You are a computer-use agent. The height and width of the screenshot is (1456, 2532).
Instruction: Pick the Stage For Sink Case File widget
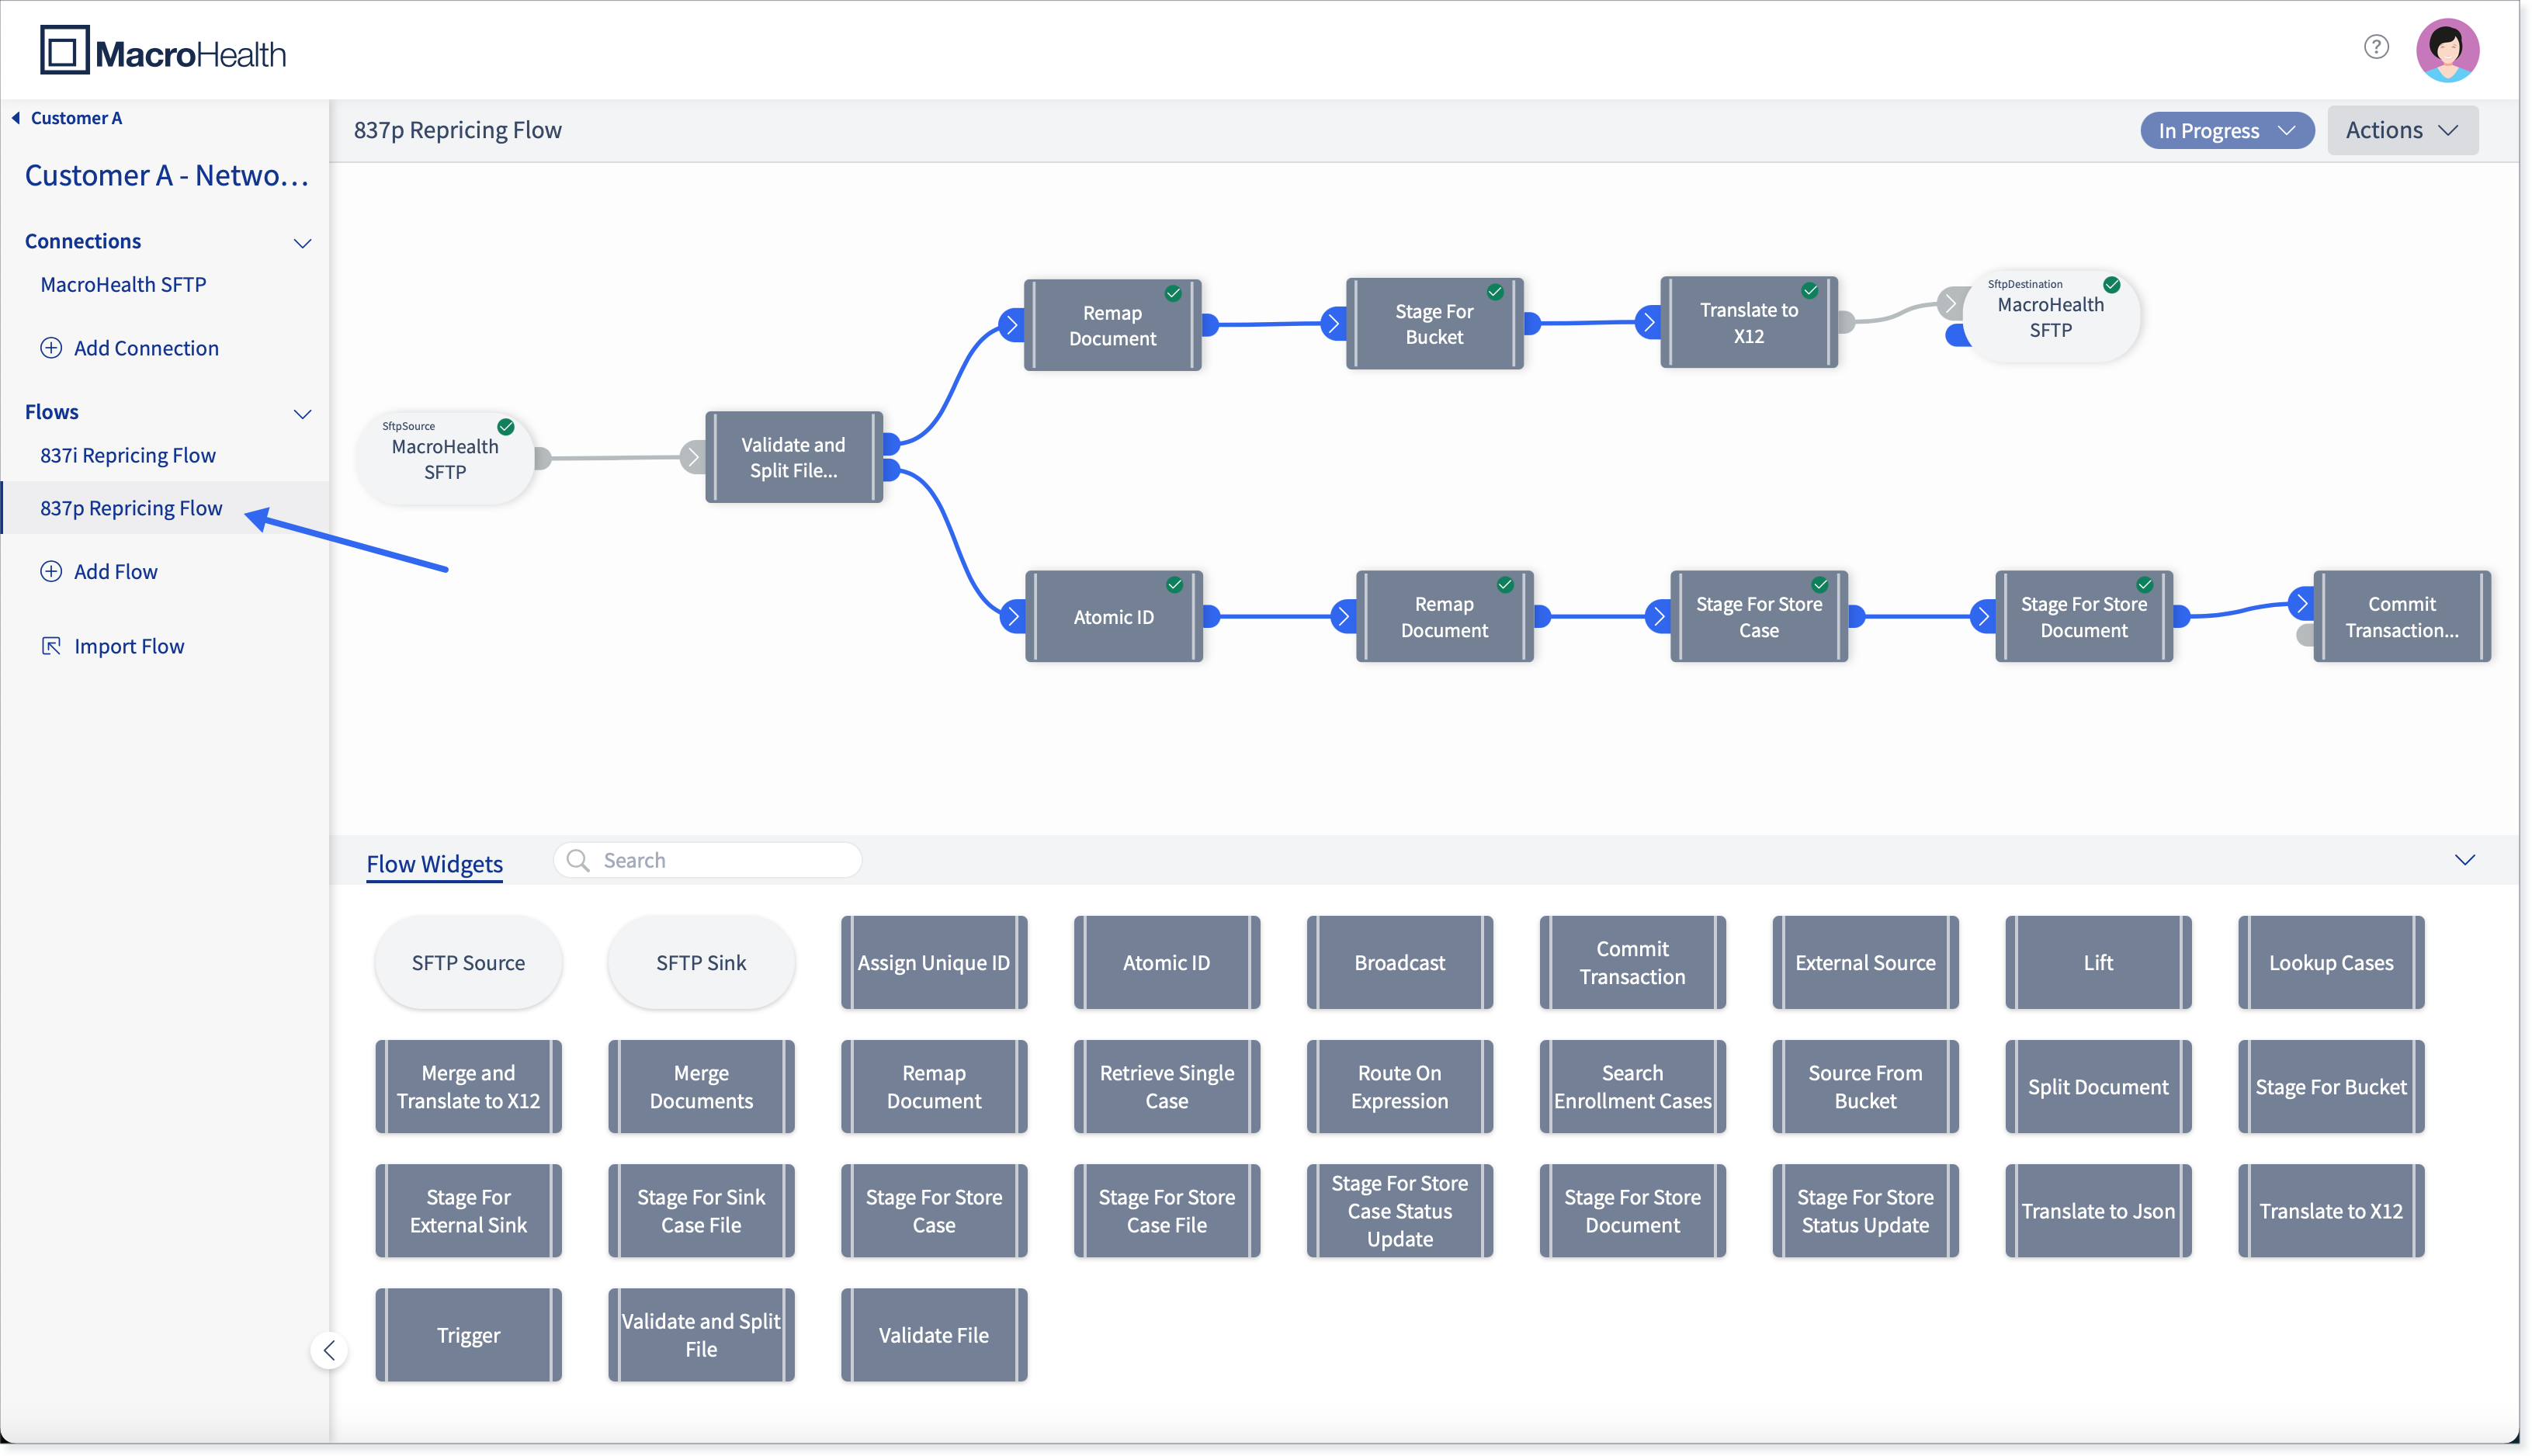[701, 1210]
